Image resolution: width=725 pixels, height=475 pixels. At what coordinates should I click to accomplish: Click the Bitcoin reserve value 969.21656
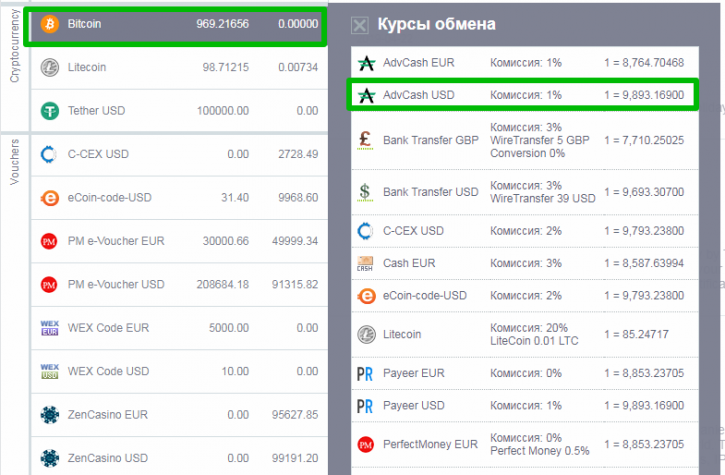[222, 24]
